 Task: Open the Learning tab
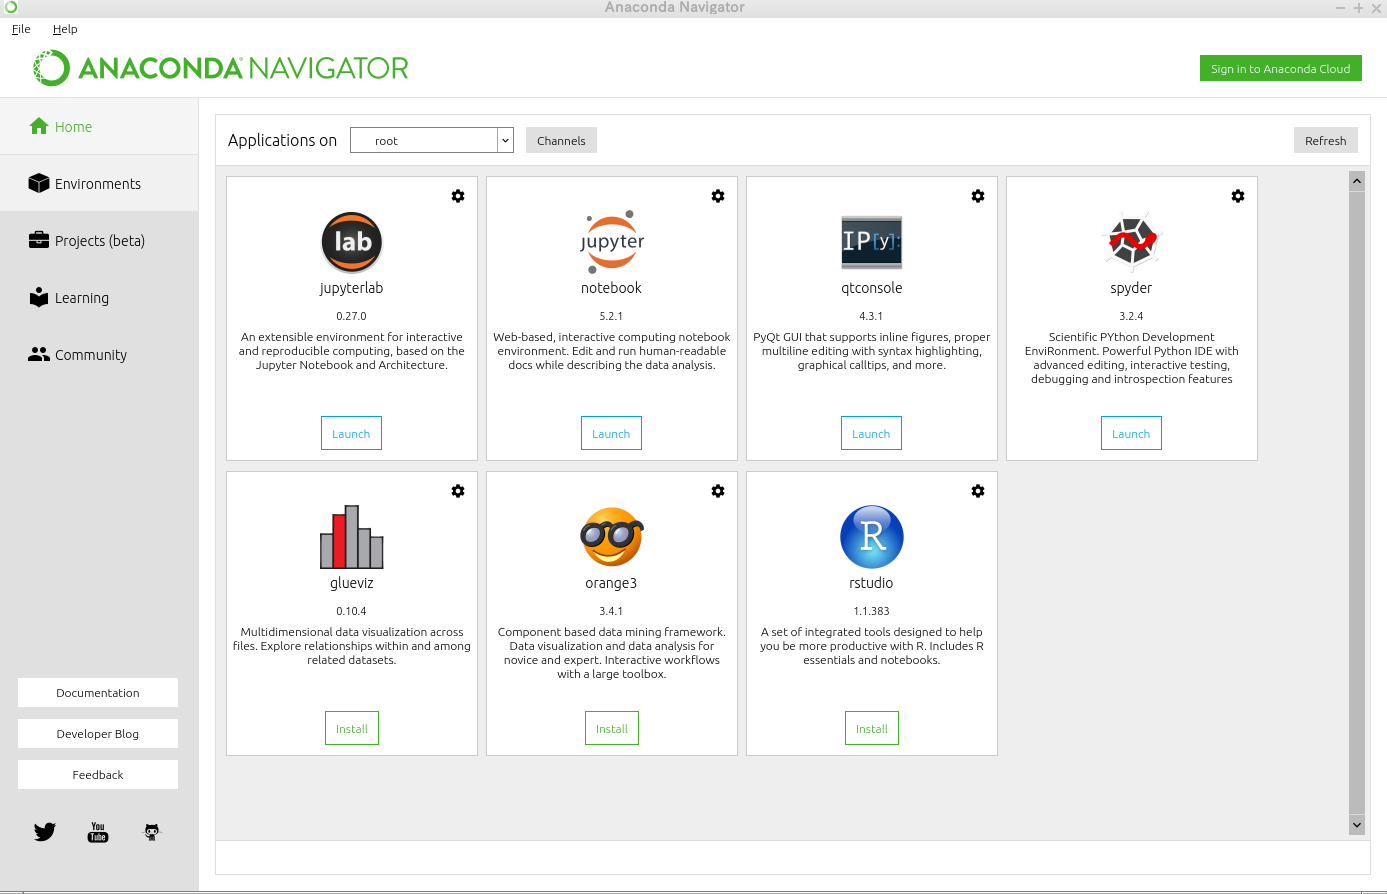(x=99, y=298)
